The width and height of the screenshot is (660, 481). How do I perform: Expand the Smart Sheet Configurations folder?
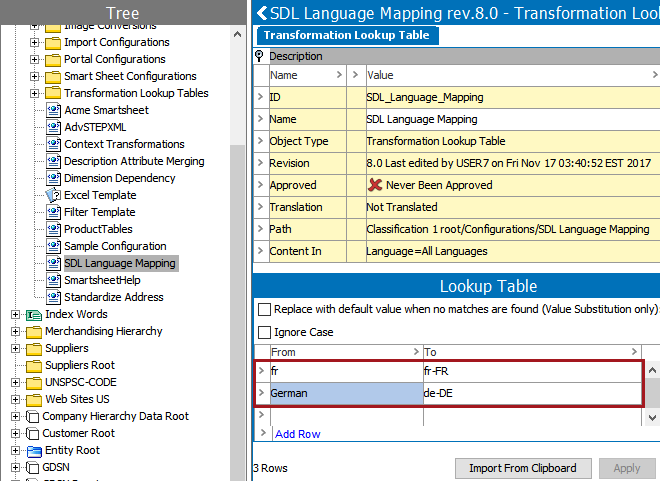(x=35, y=76)
